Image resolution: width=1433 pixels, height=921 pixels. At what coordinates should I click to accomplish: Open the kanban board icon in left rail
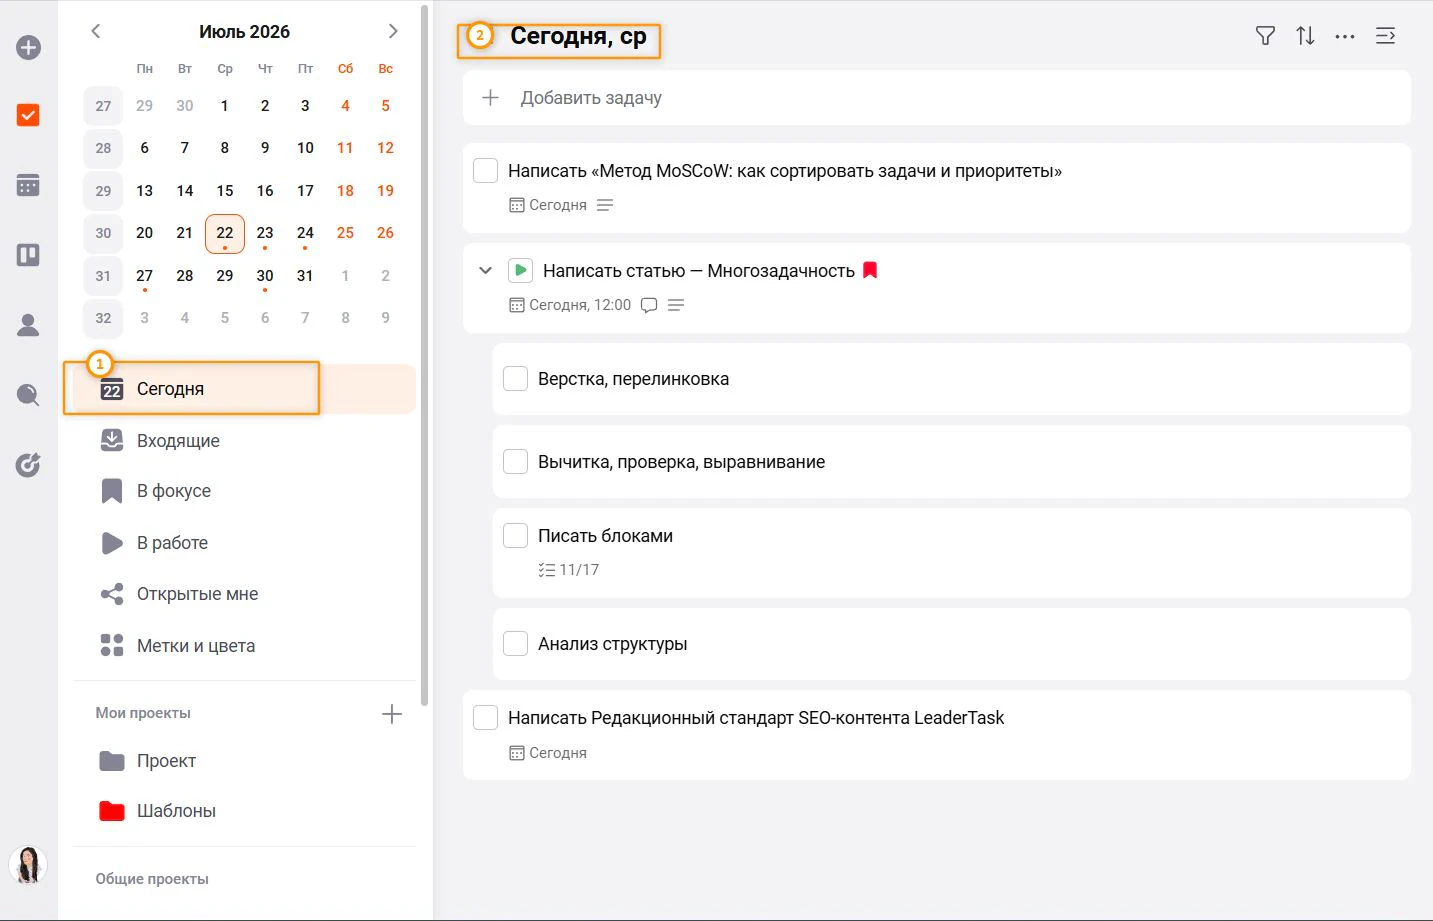pyautogui.click(x=28, y=255)
